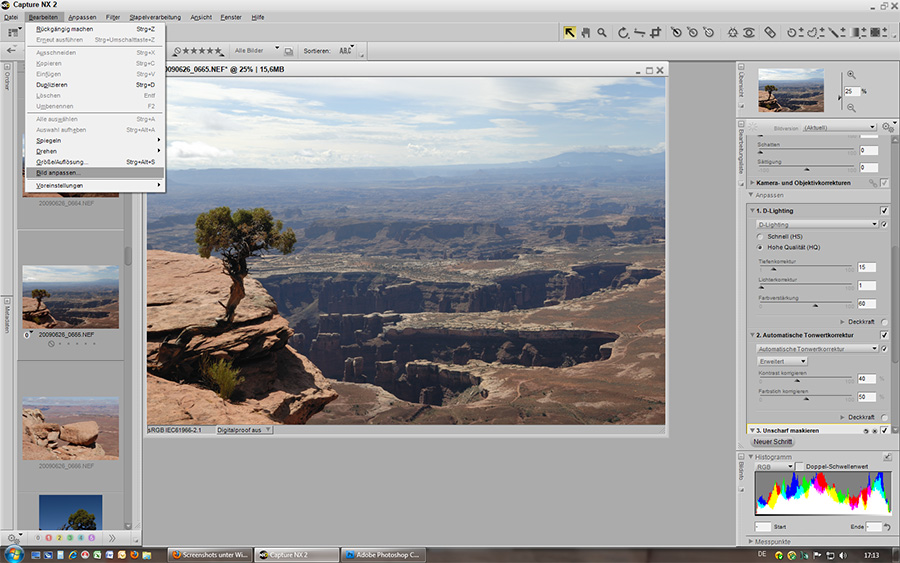The height and width of the screenshot is (563, 900).
Task: Select the direct selection arrow tool
Action: [x=569, y=33]
